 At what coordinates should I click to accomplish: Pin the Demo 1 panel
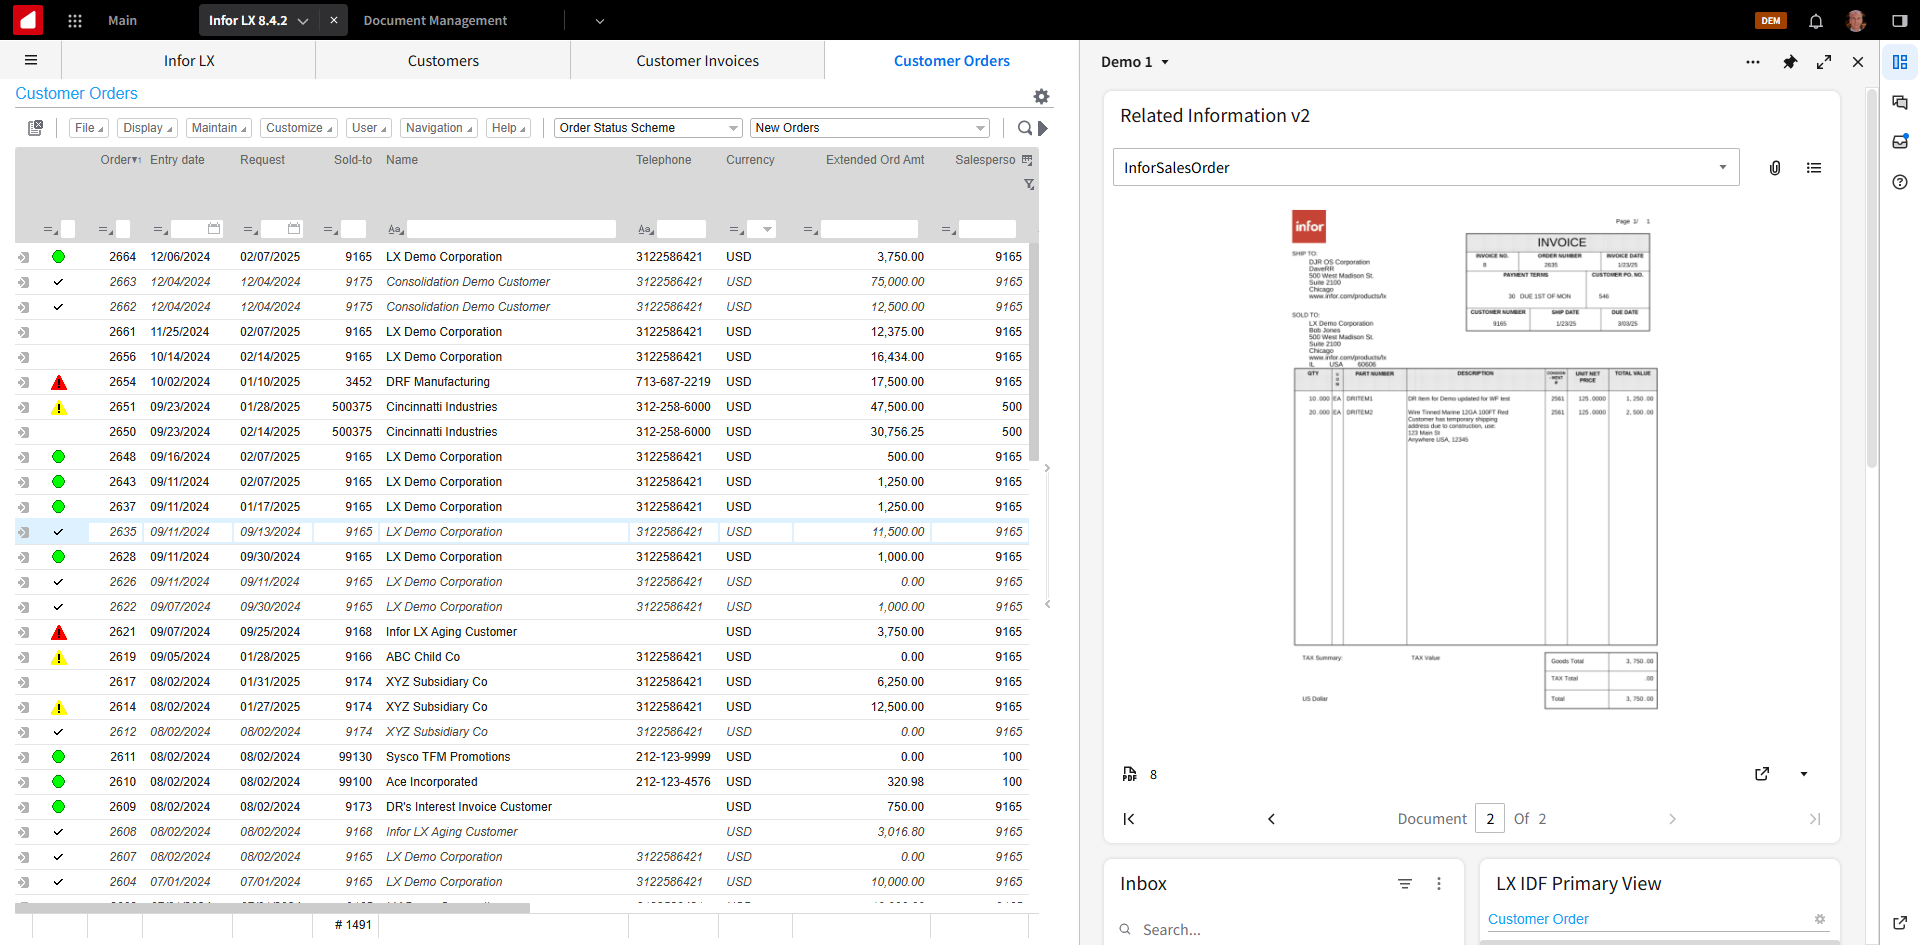pyautogui.click(x=1790, y=62)
